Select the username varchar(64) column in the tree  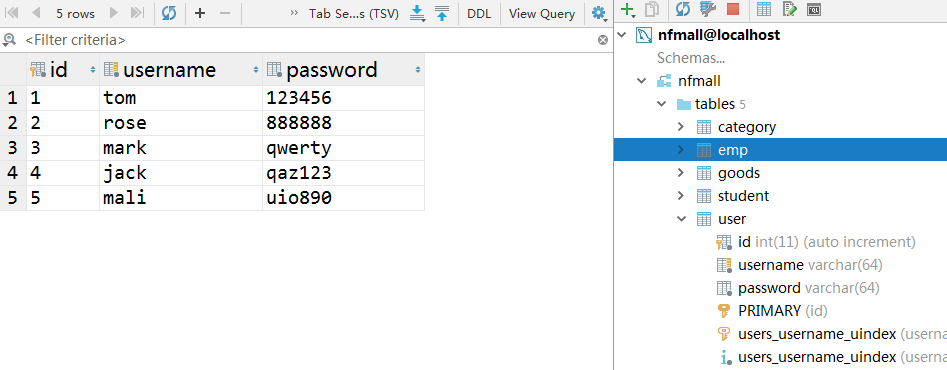click(810, 265)
